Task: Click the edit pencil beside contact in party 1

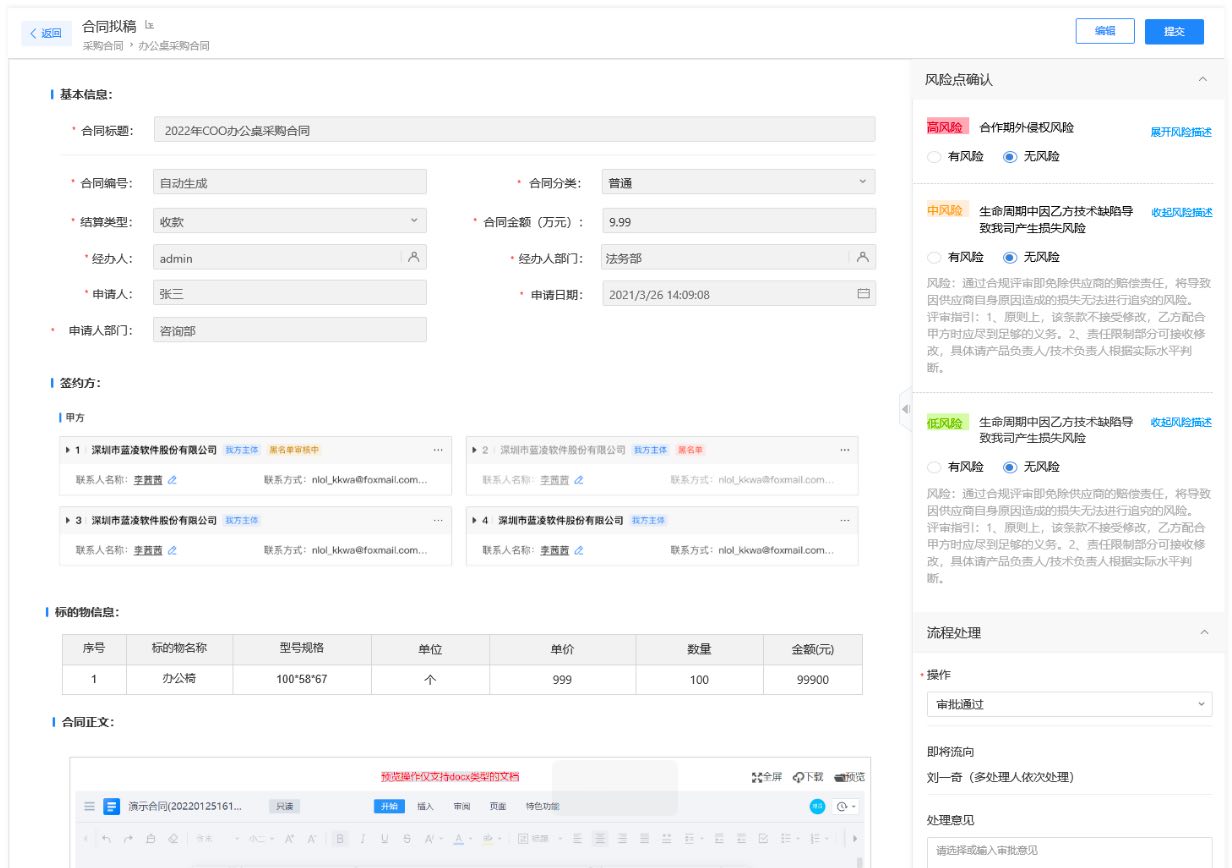Action: (172, 480)
